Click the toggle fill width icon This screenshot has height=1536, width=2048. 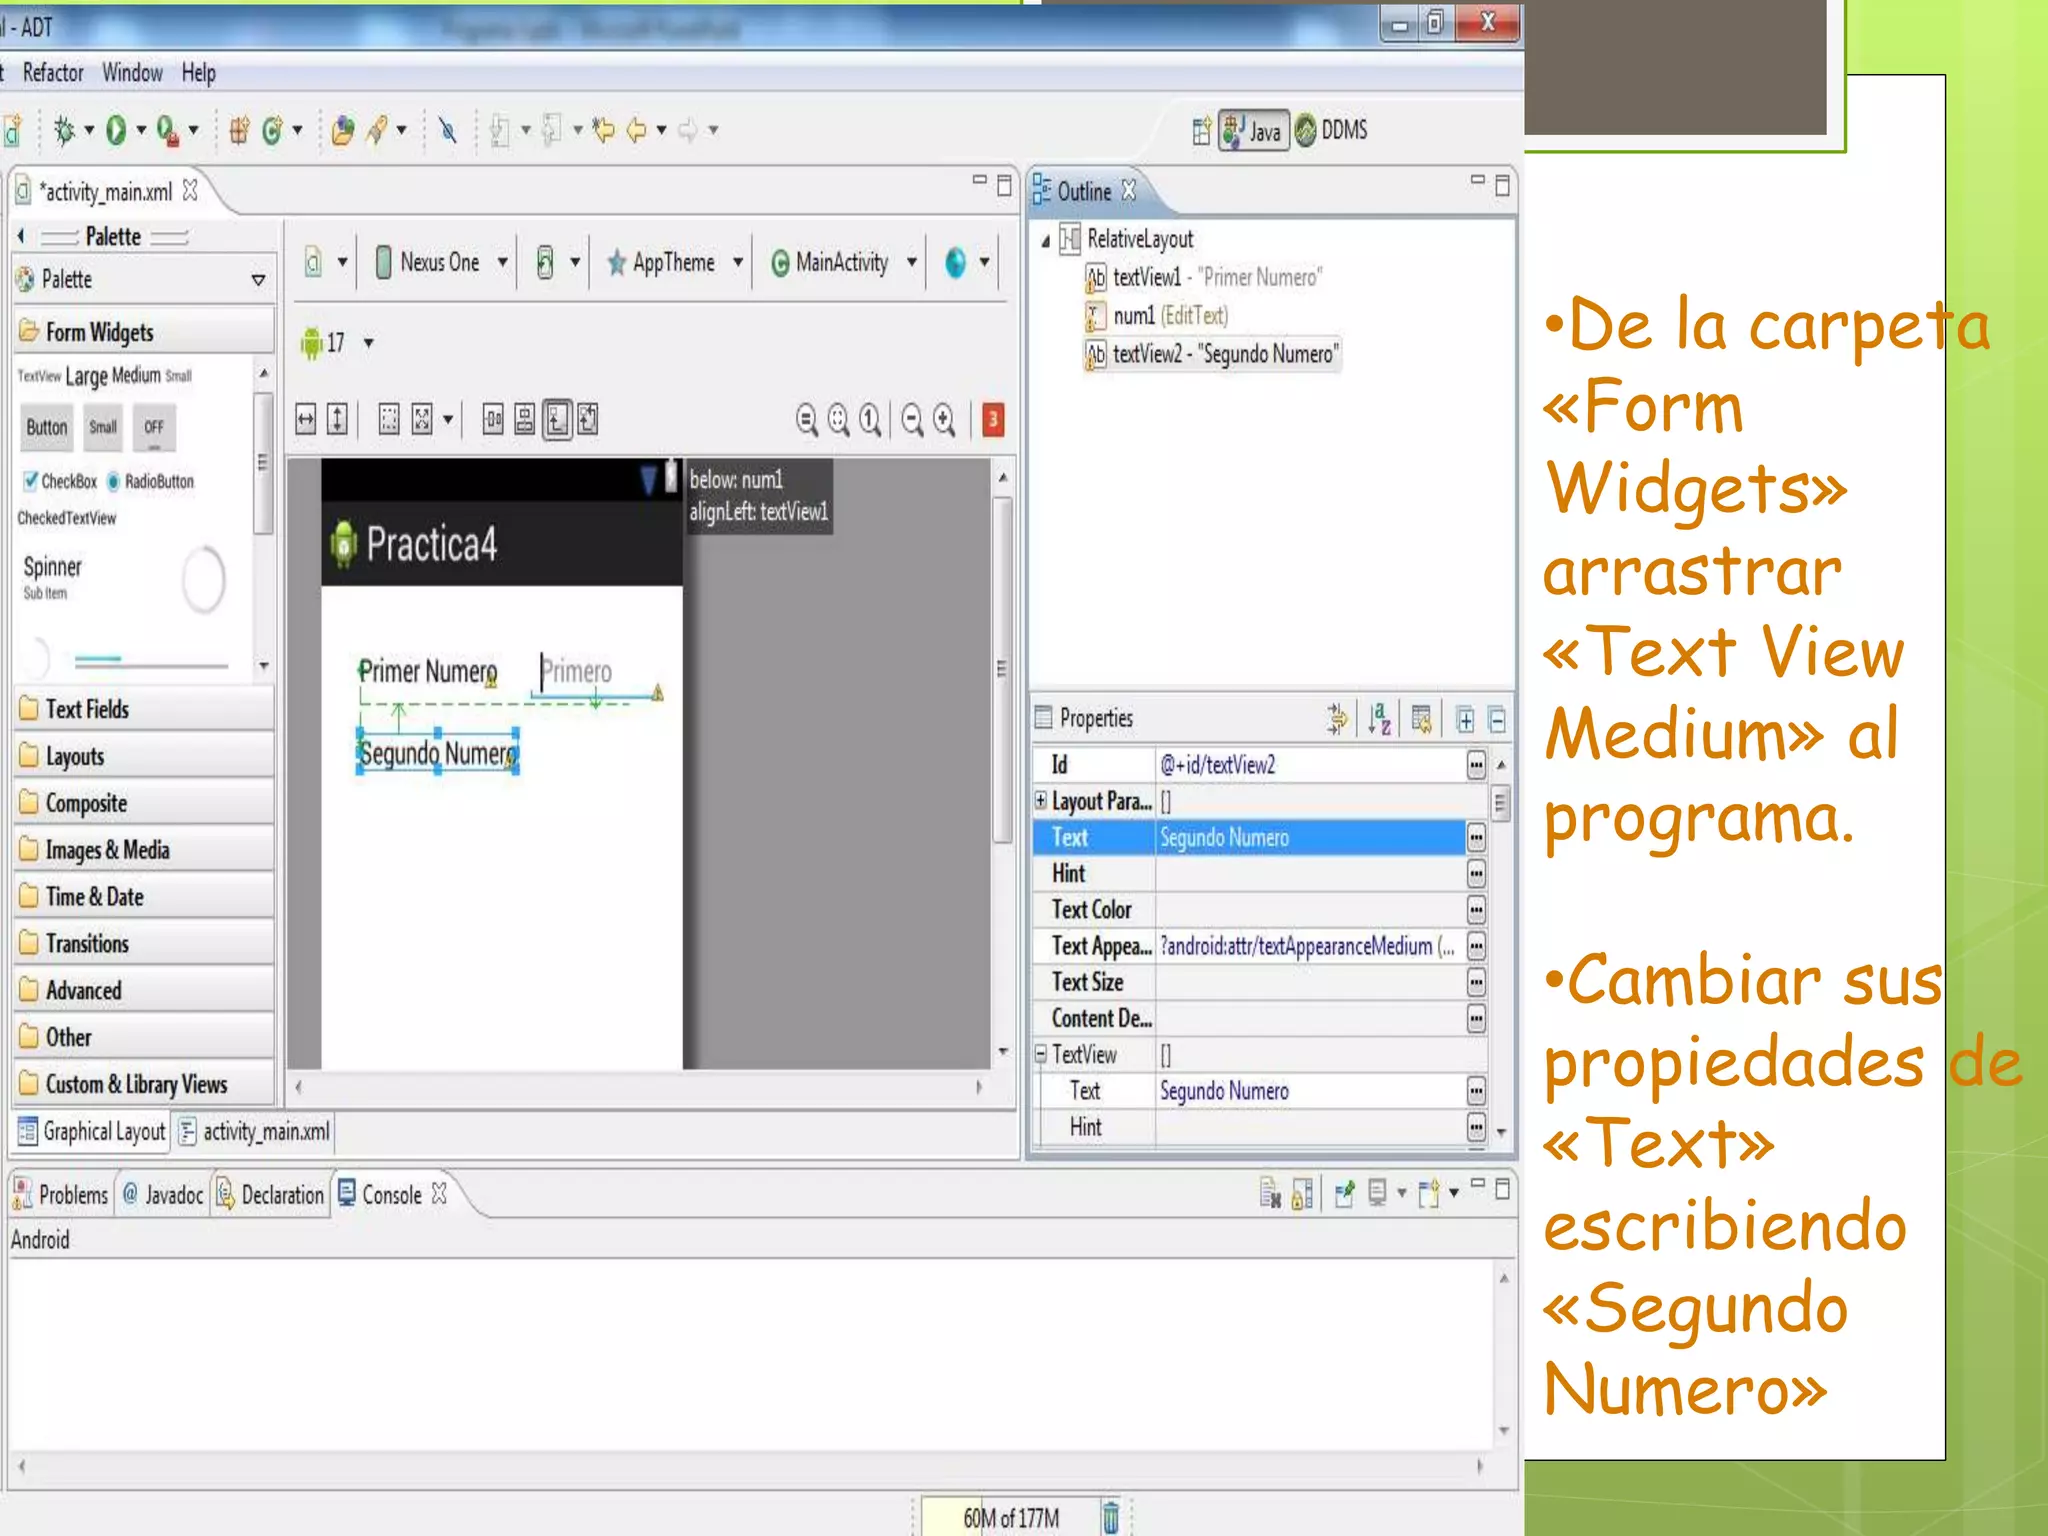[306, 419]
